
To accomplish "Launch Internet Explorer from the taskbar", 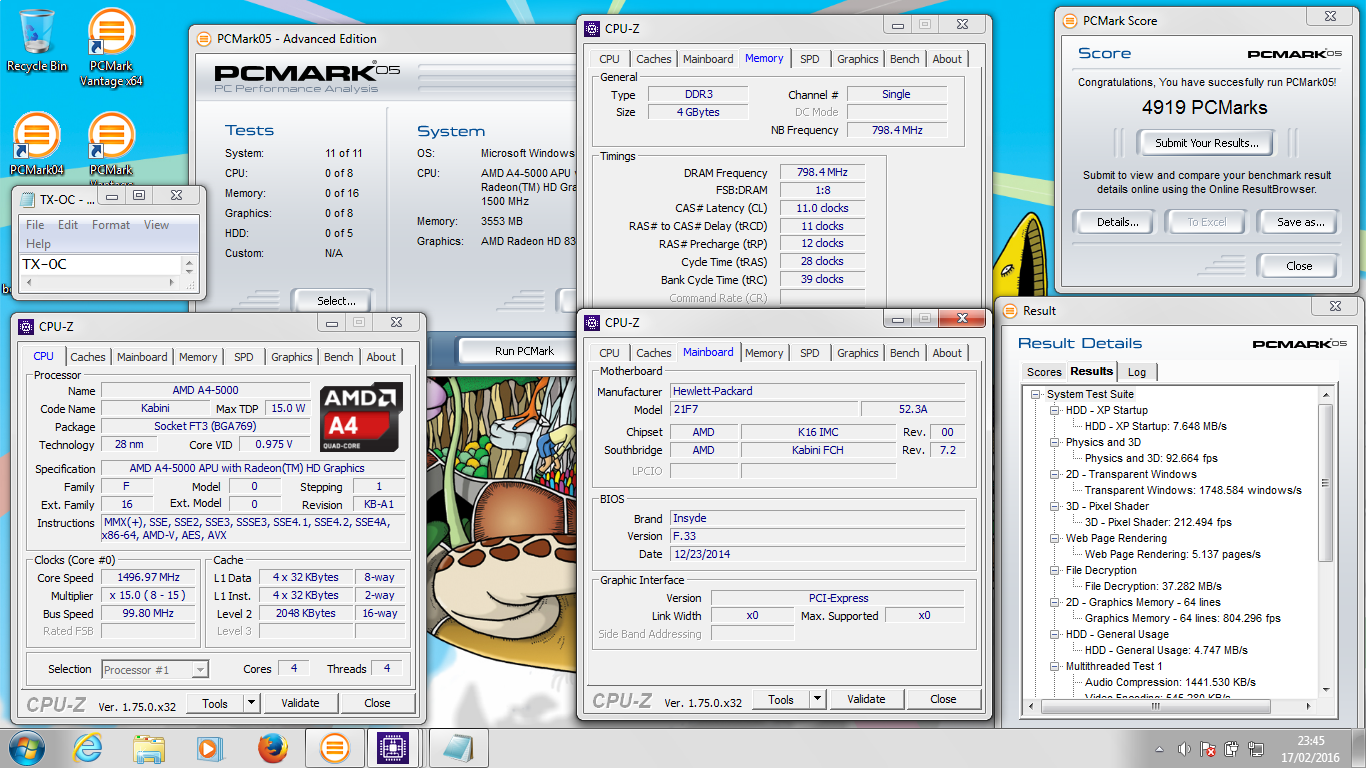I will click(x=88, y=748).
